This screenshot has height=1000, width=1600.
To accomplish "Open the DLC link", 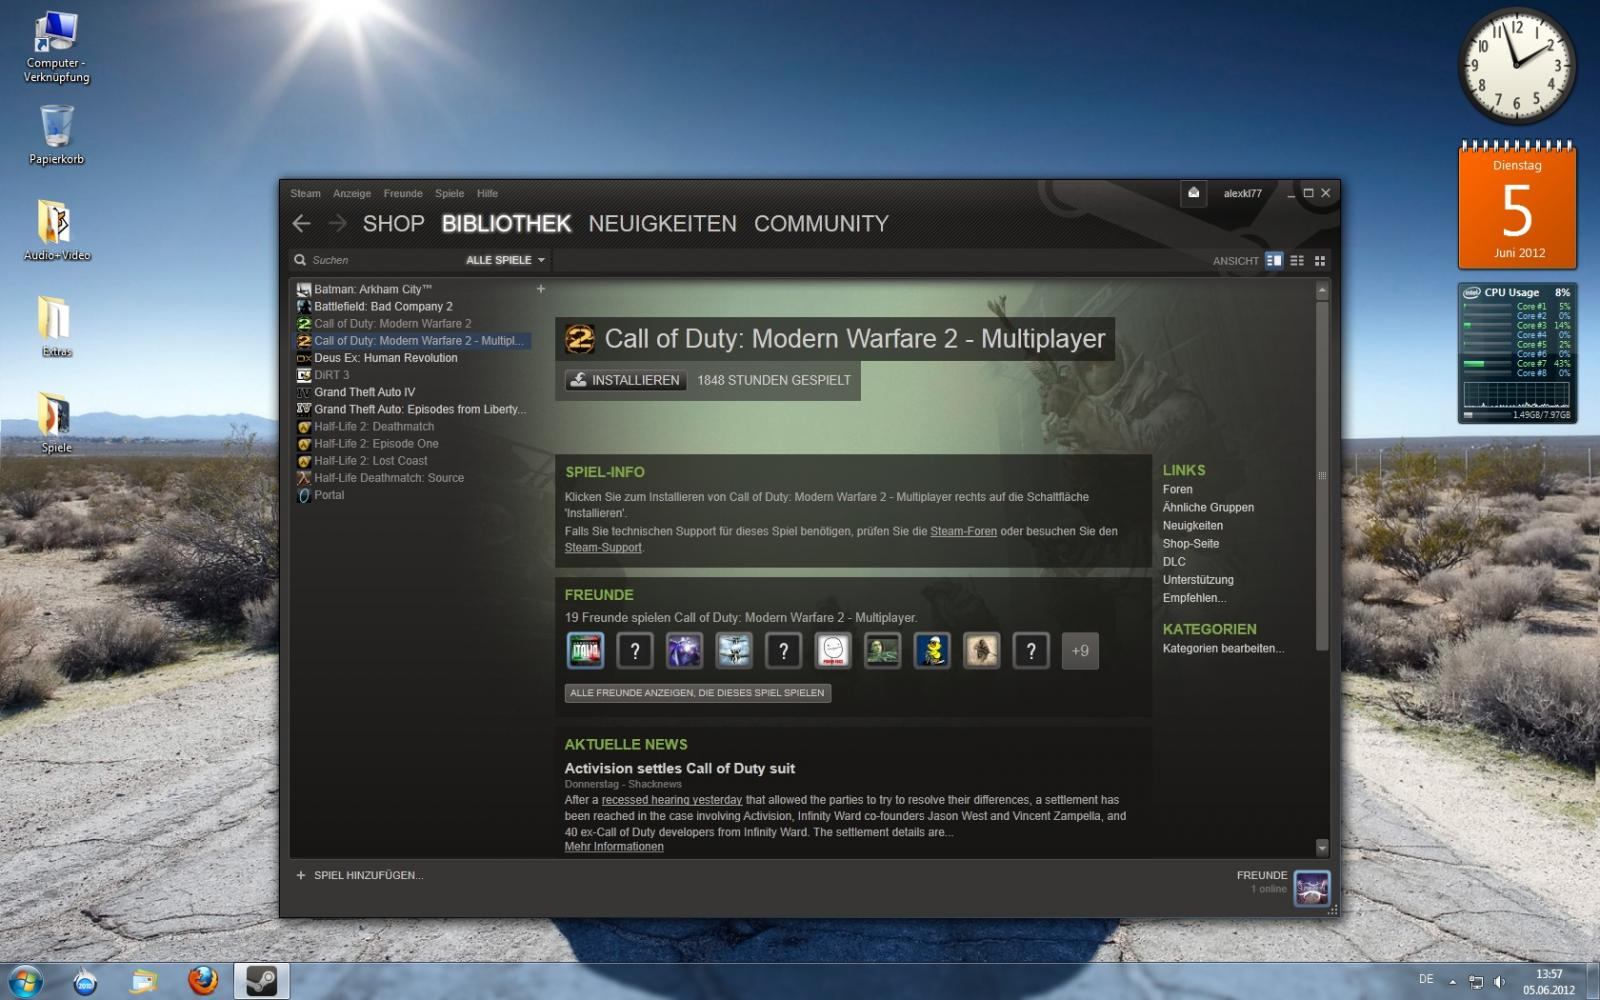I will 1174,561.
